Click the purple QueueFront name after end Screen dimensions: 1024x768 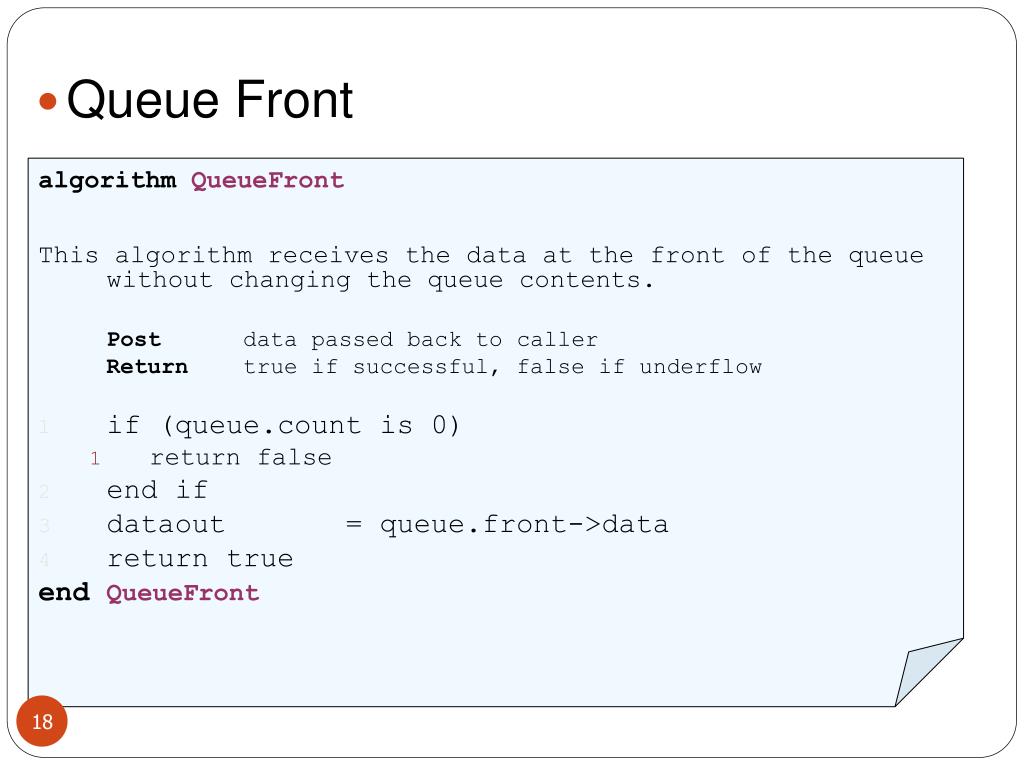183,593
